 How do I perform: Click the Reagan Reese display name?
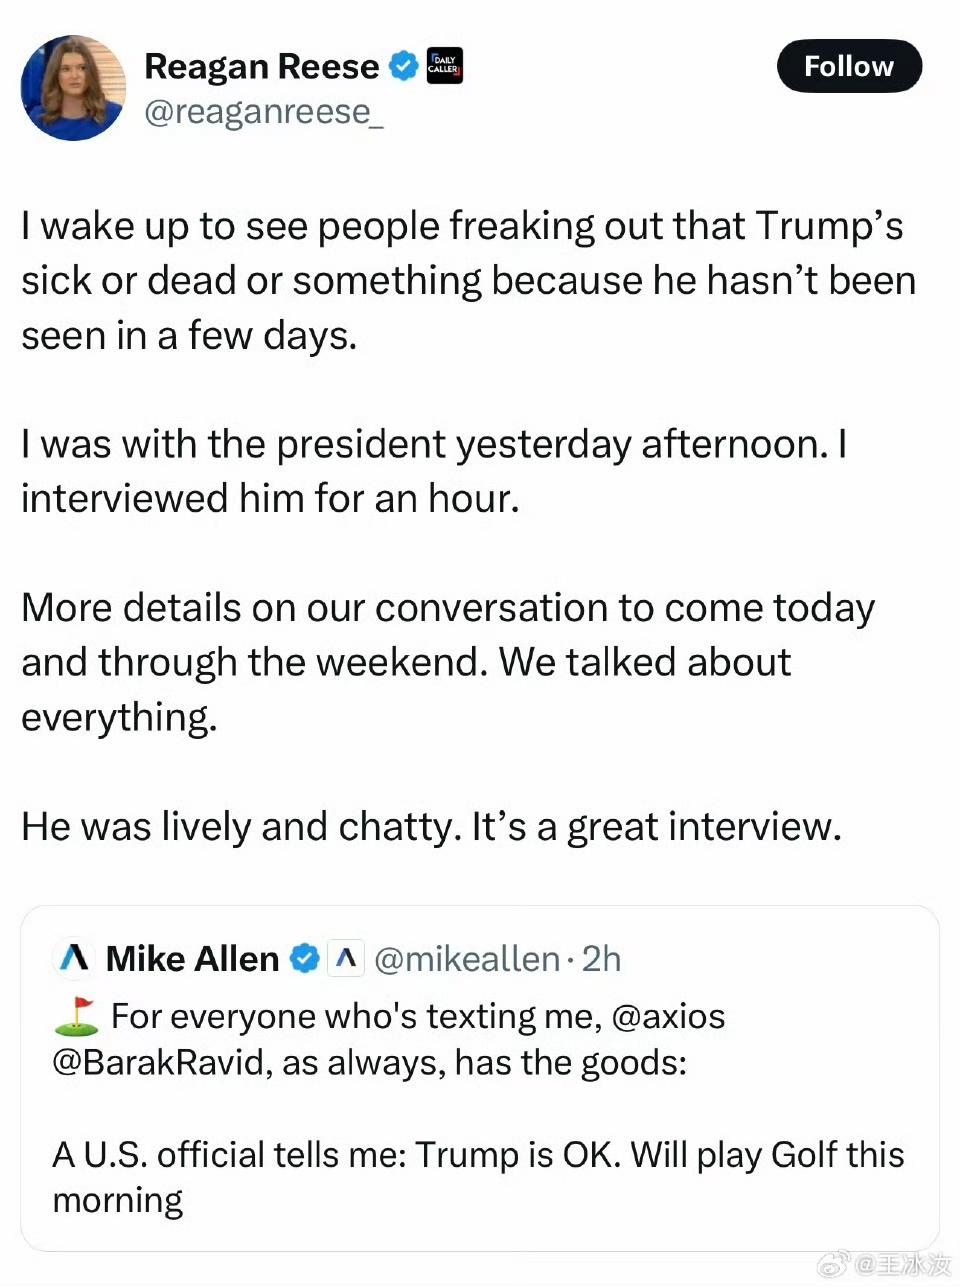pyautogui.click(x=262, y=66)
